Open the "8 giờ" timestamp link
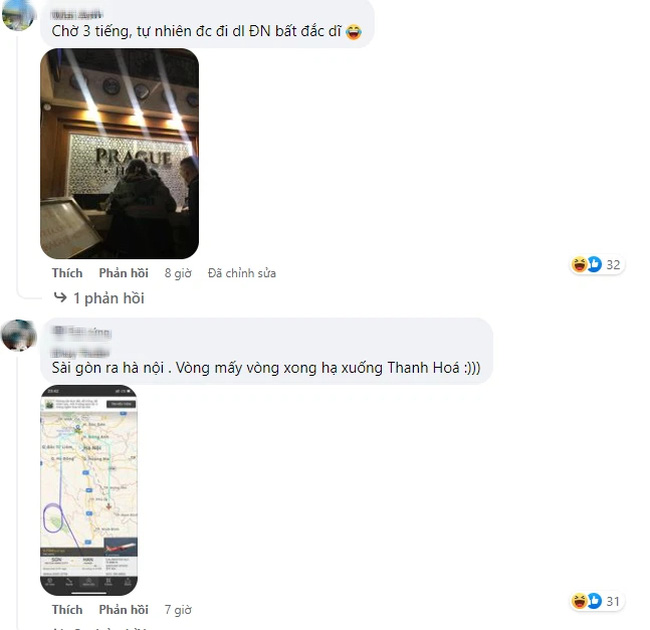650x630 pixels. (178, 273)
